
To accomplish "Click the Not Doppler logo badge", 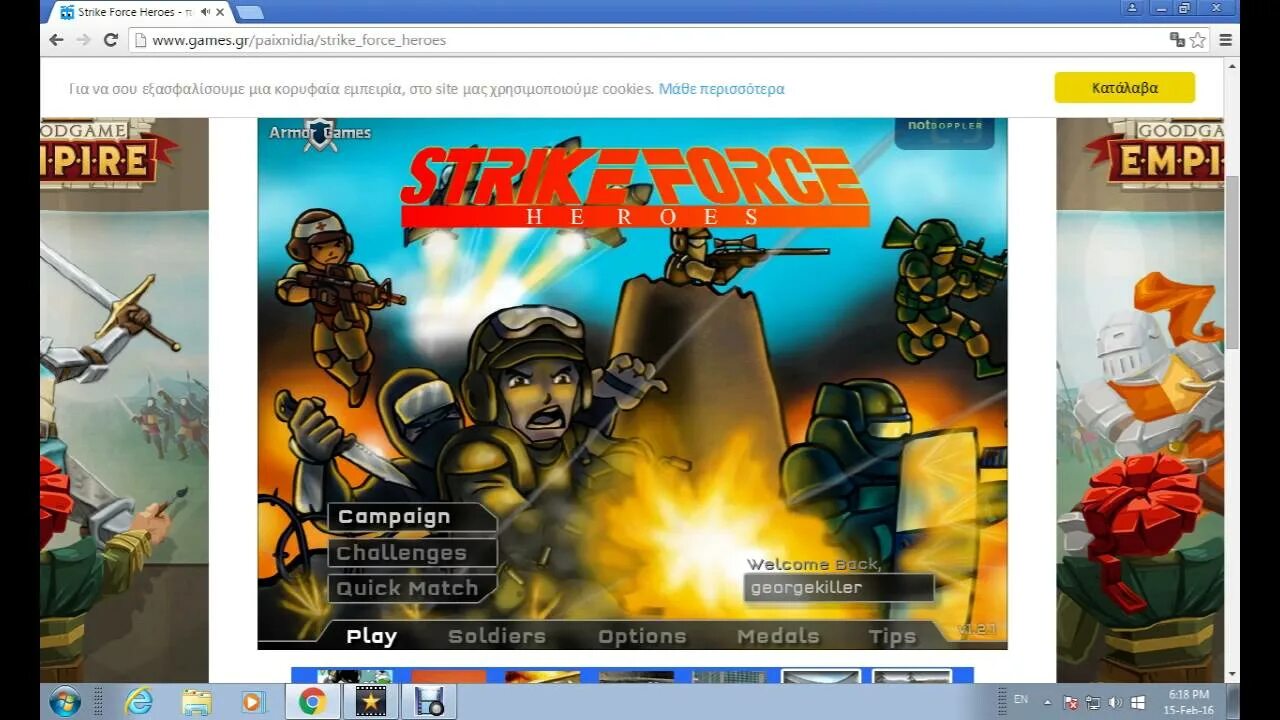I will 944,132.
